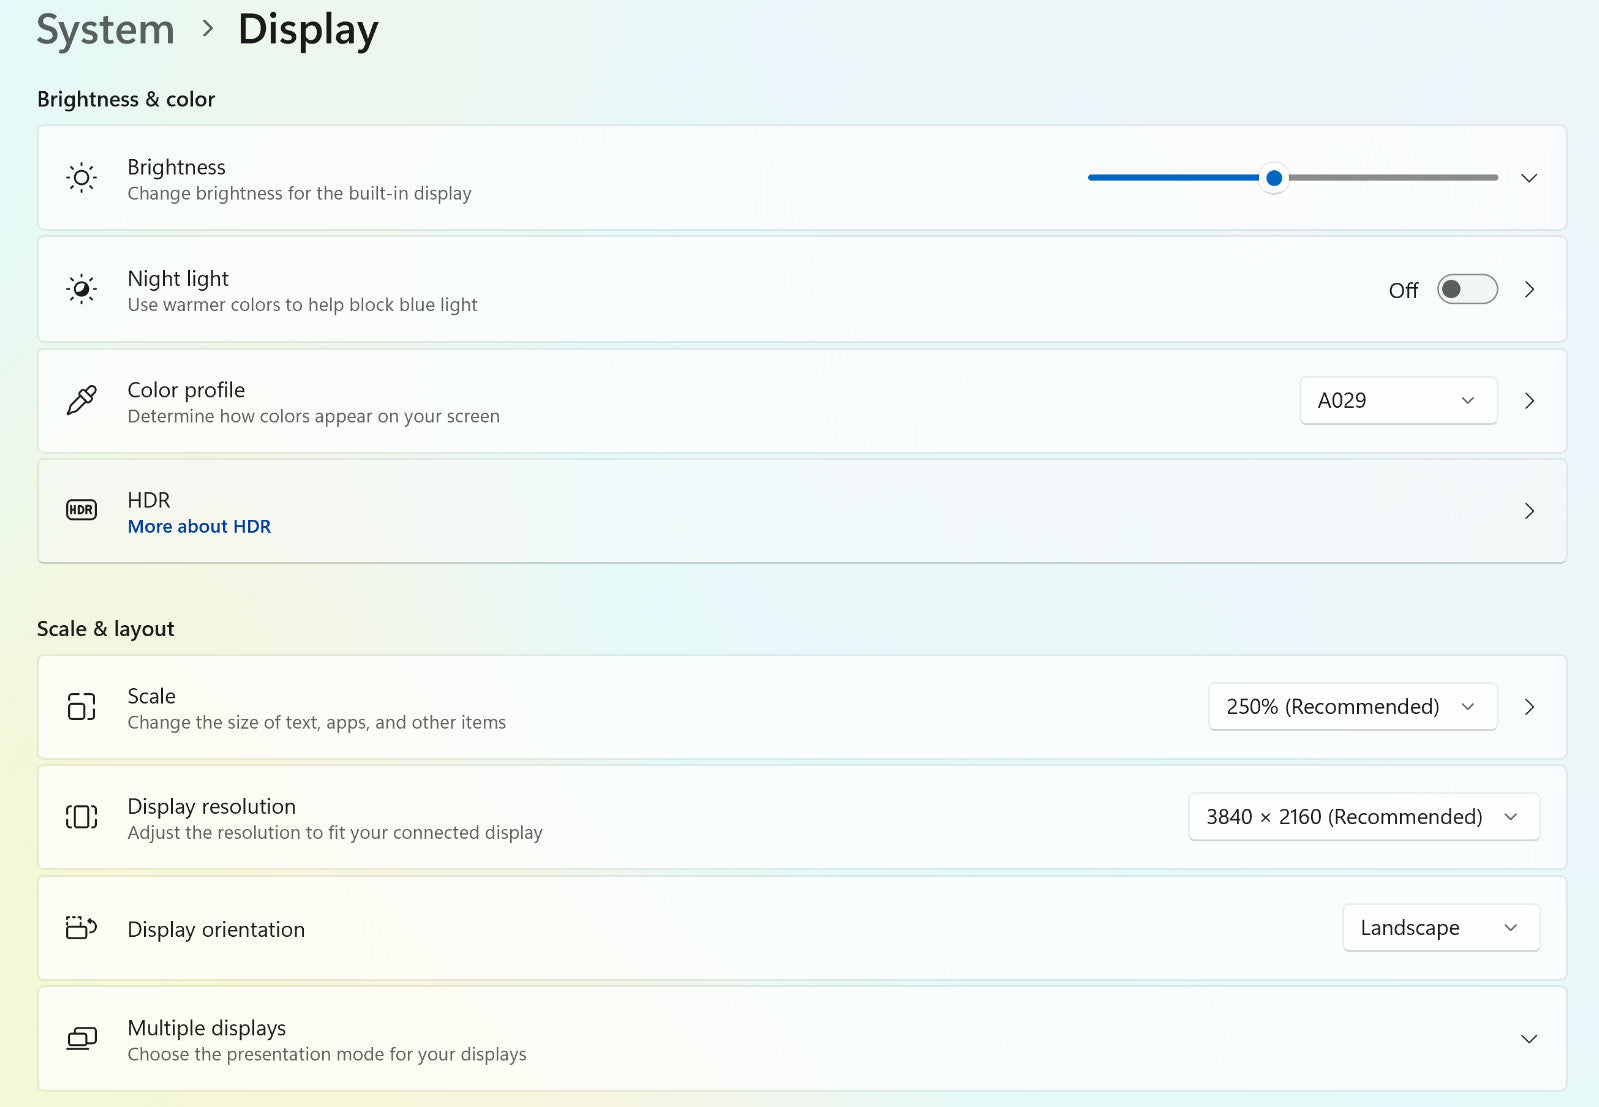
Task: Go back to System in breadcrumb
Action: (x=105, y=30)
